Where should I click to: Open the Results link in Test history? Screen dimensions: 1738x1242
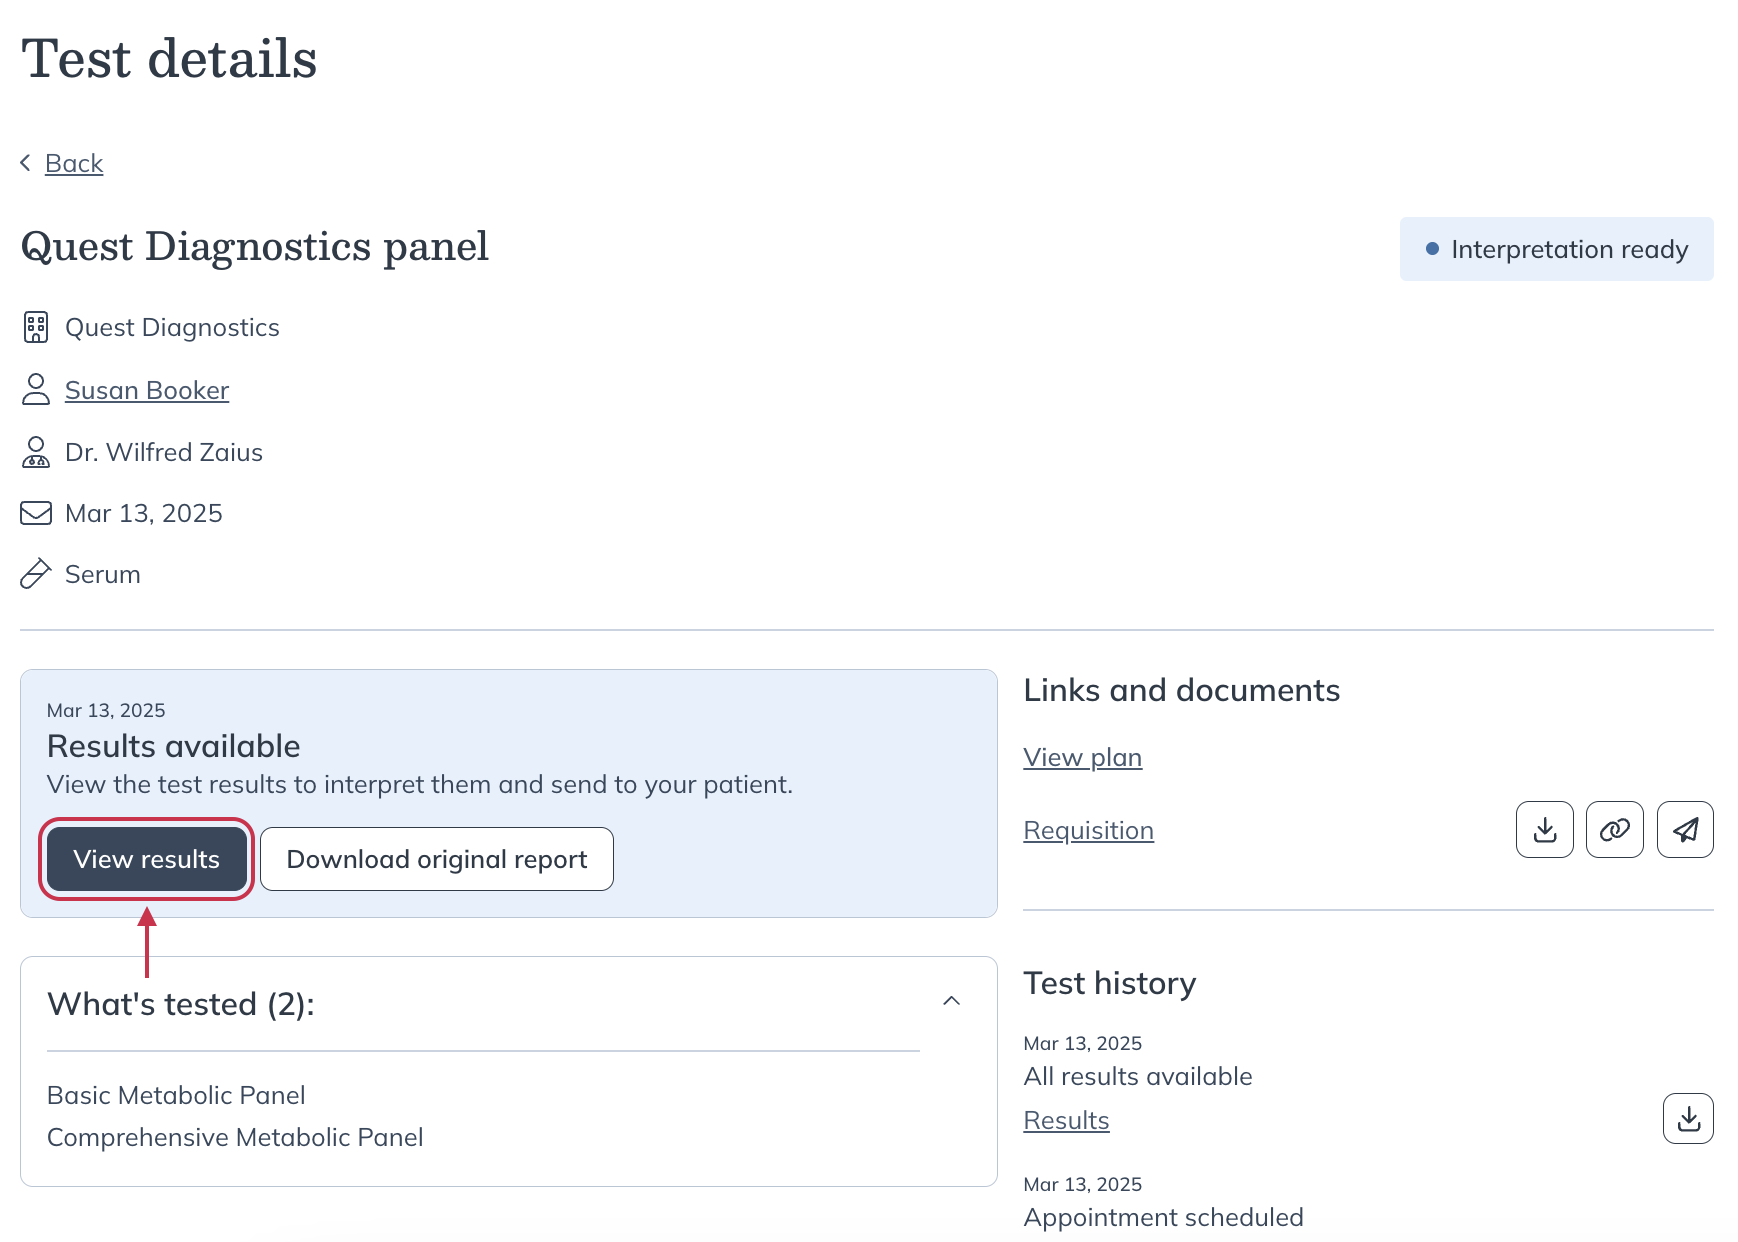pos(1066,1120)
